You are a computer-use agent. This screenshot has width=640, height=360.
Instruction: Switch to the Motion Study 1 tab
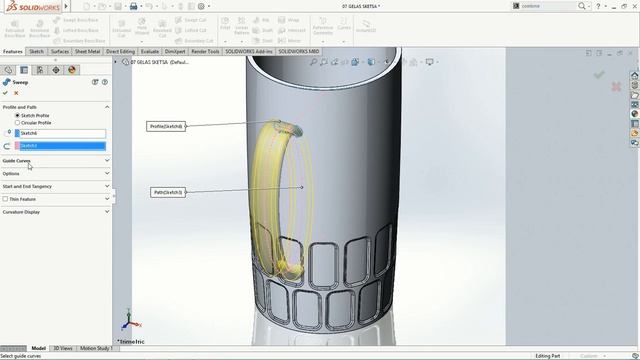96,348
